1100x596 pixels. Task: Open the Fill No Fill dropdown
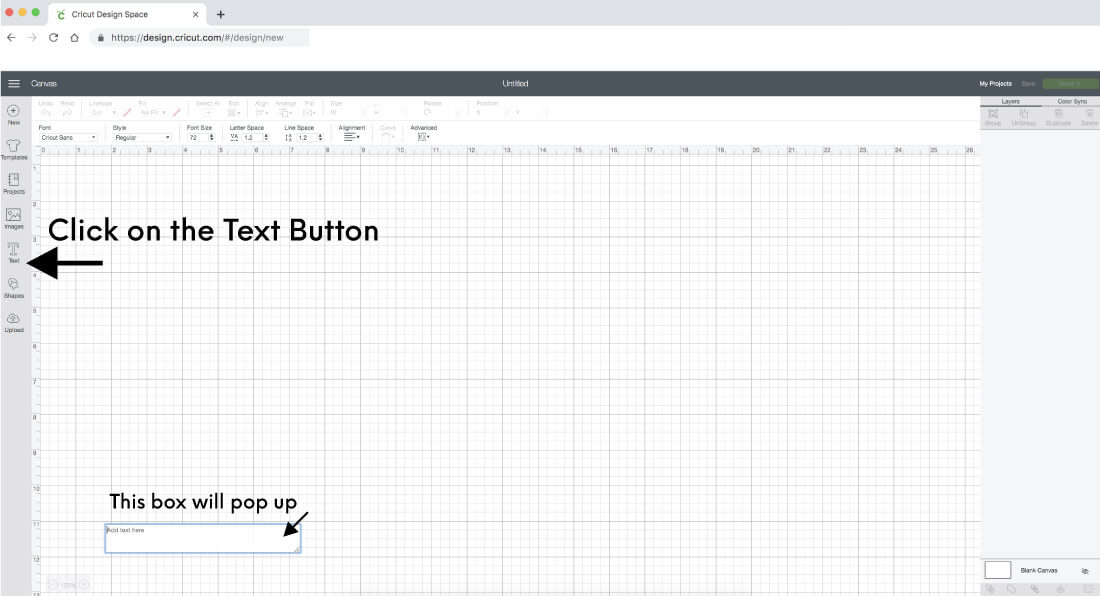coord(153,112)
